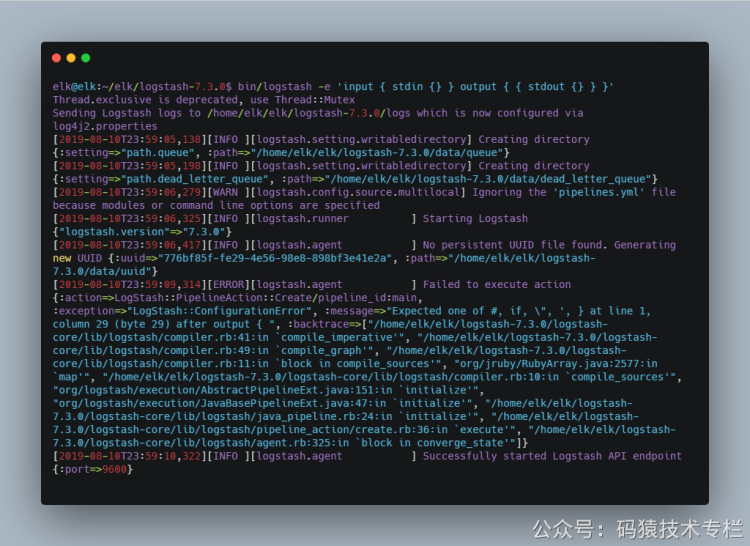
Task: Click the 'Failed to execute action' message
Action: coord(497,285)
